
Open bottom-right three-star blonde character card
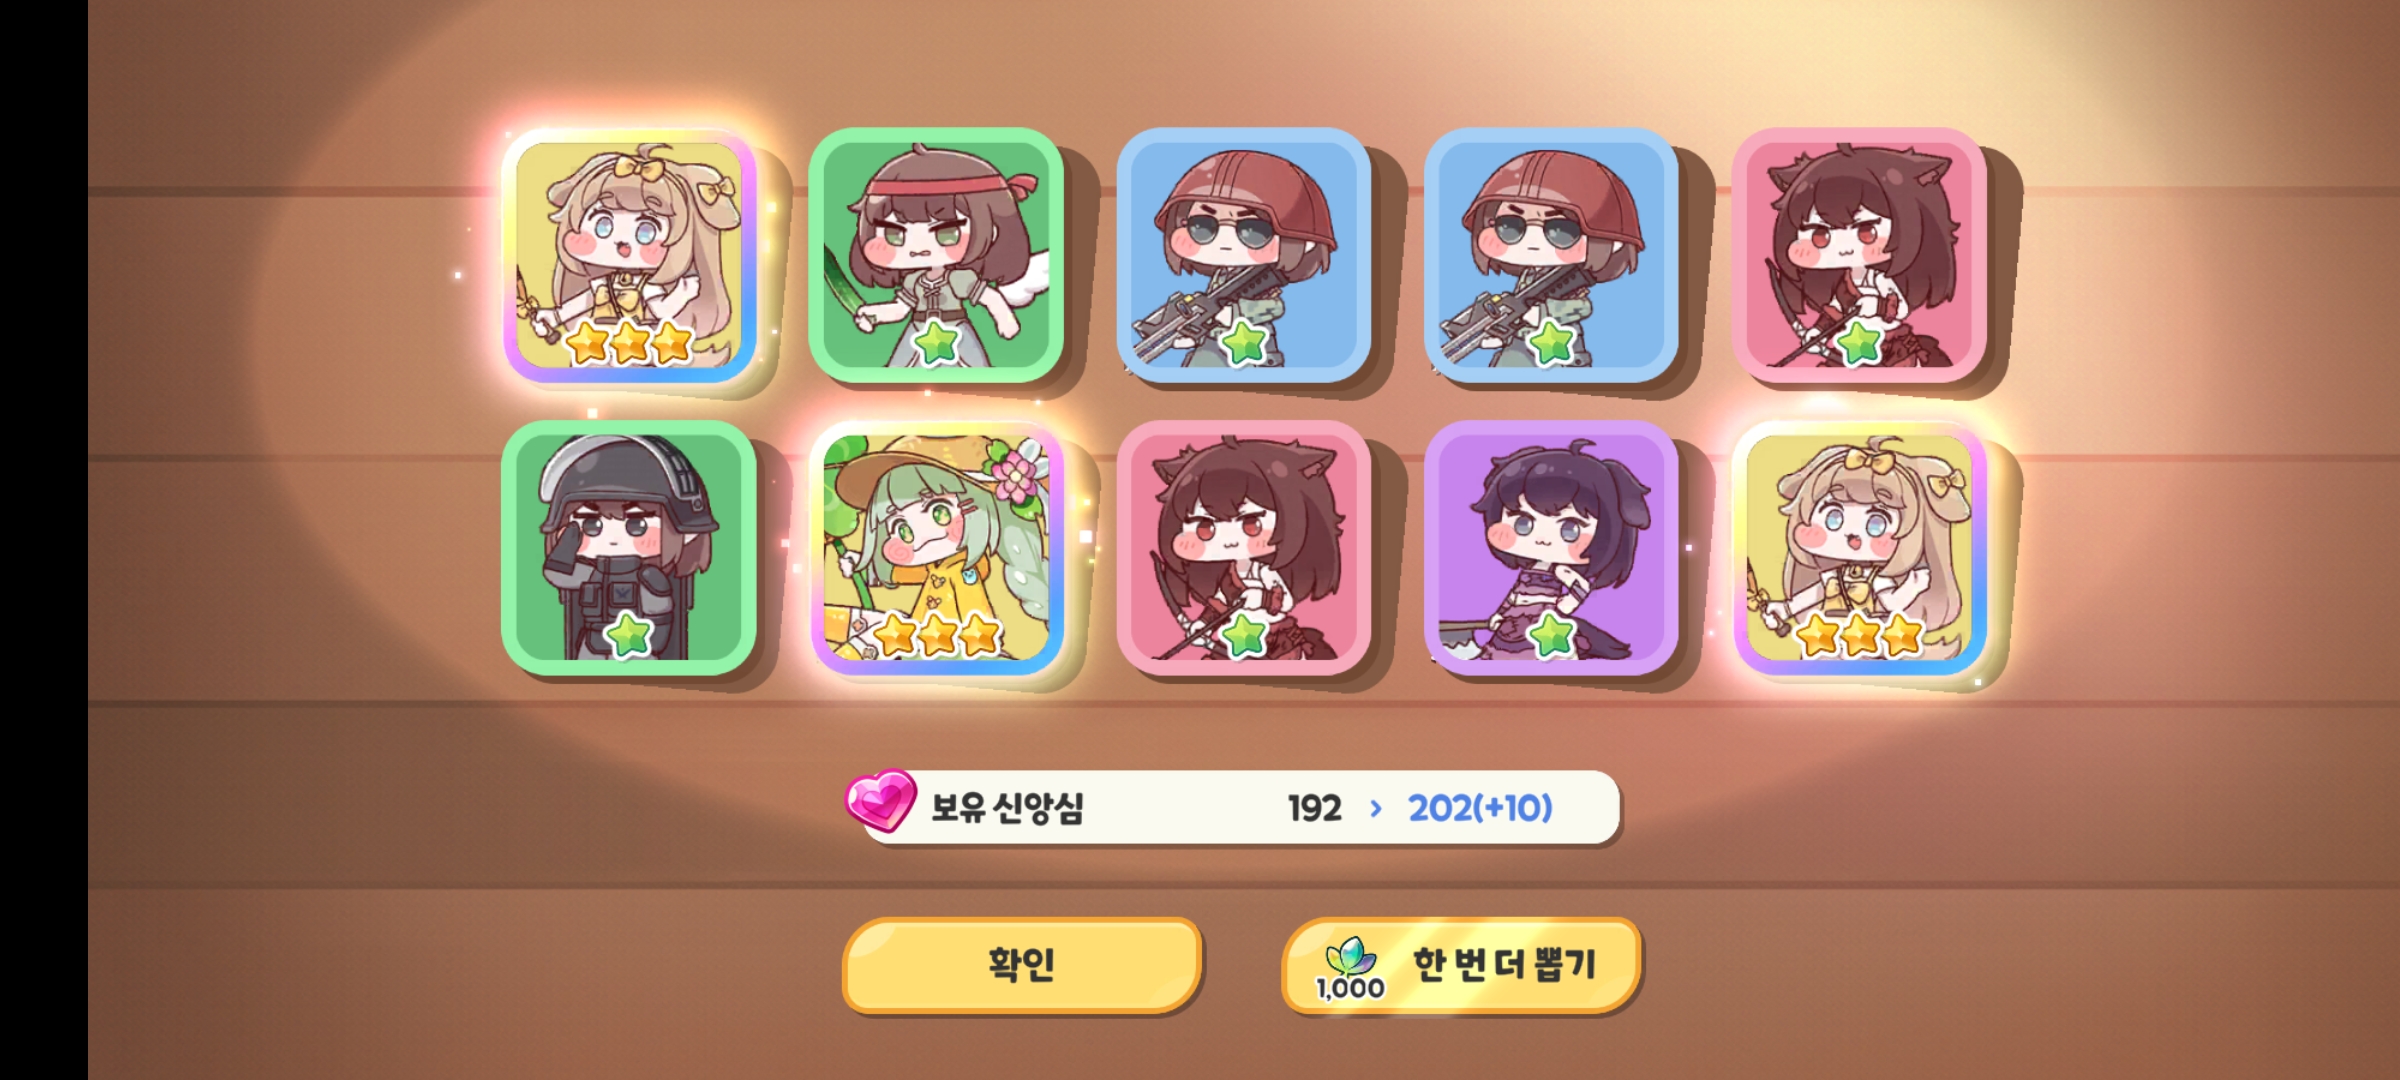(x=1859, y=549)
